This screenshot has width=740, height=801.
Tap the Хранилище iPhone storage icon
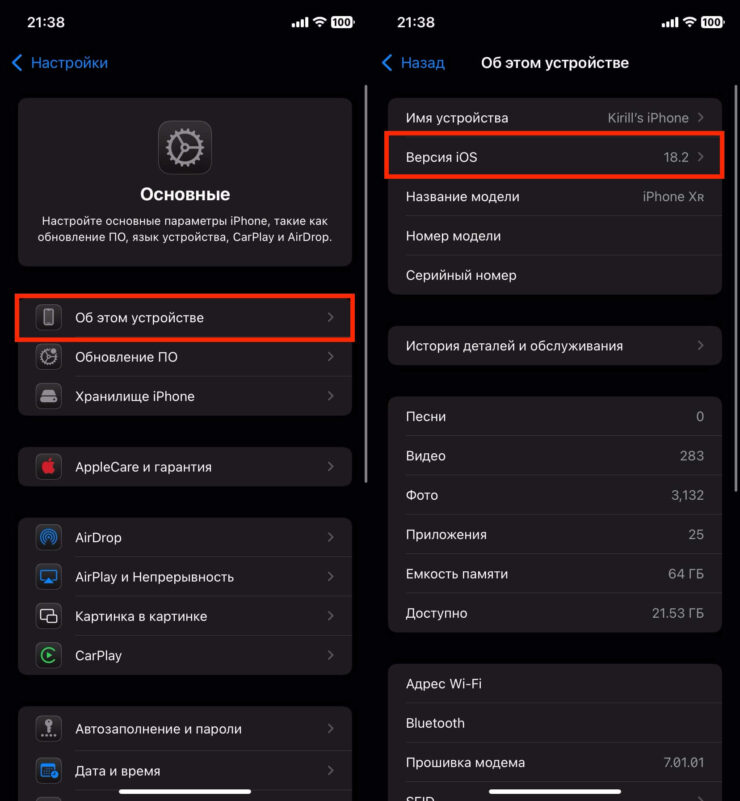point(48,396)
